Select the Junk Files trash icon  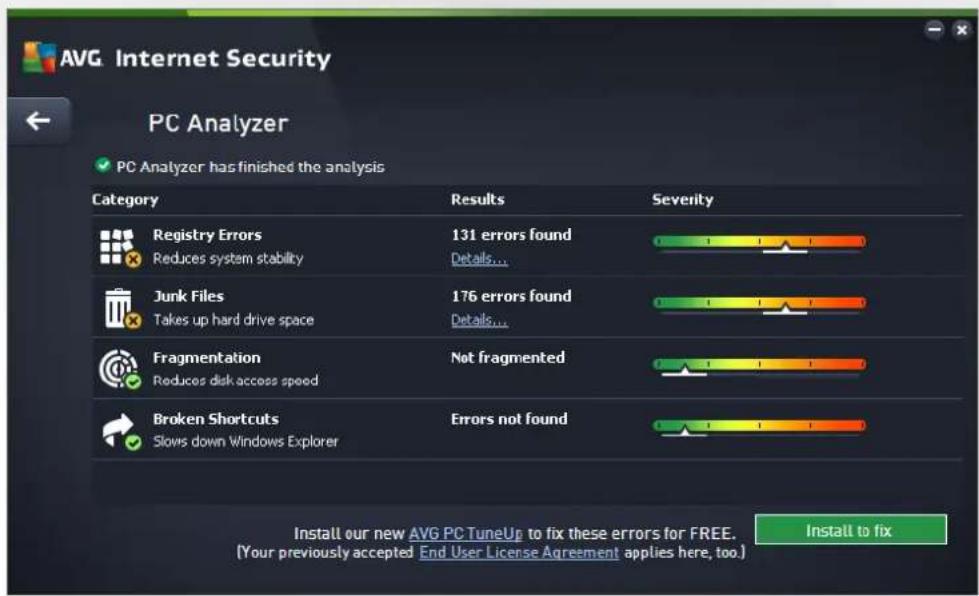click(122, 308)
